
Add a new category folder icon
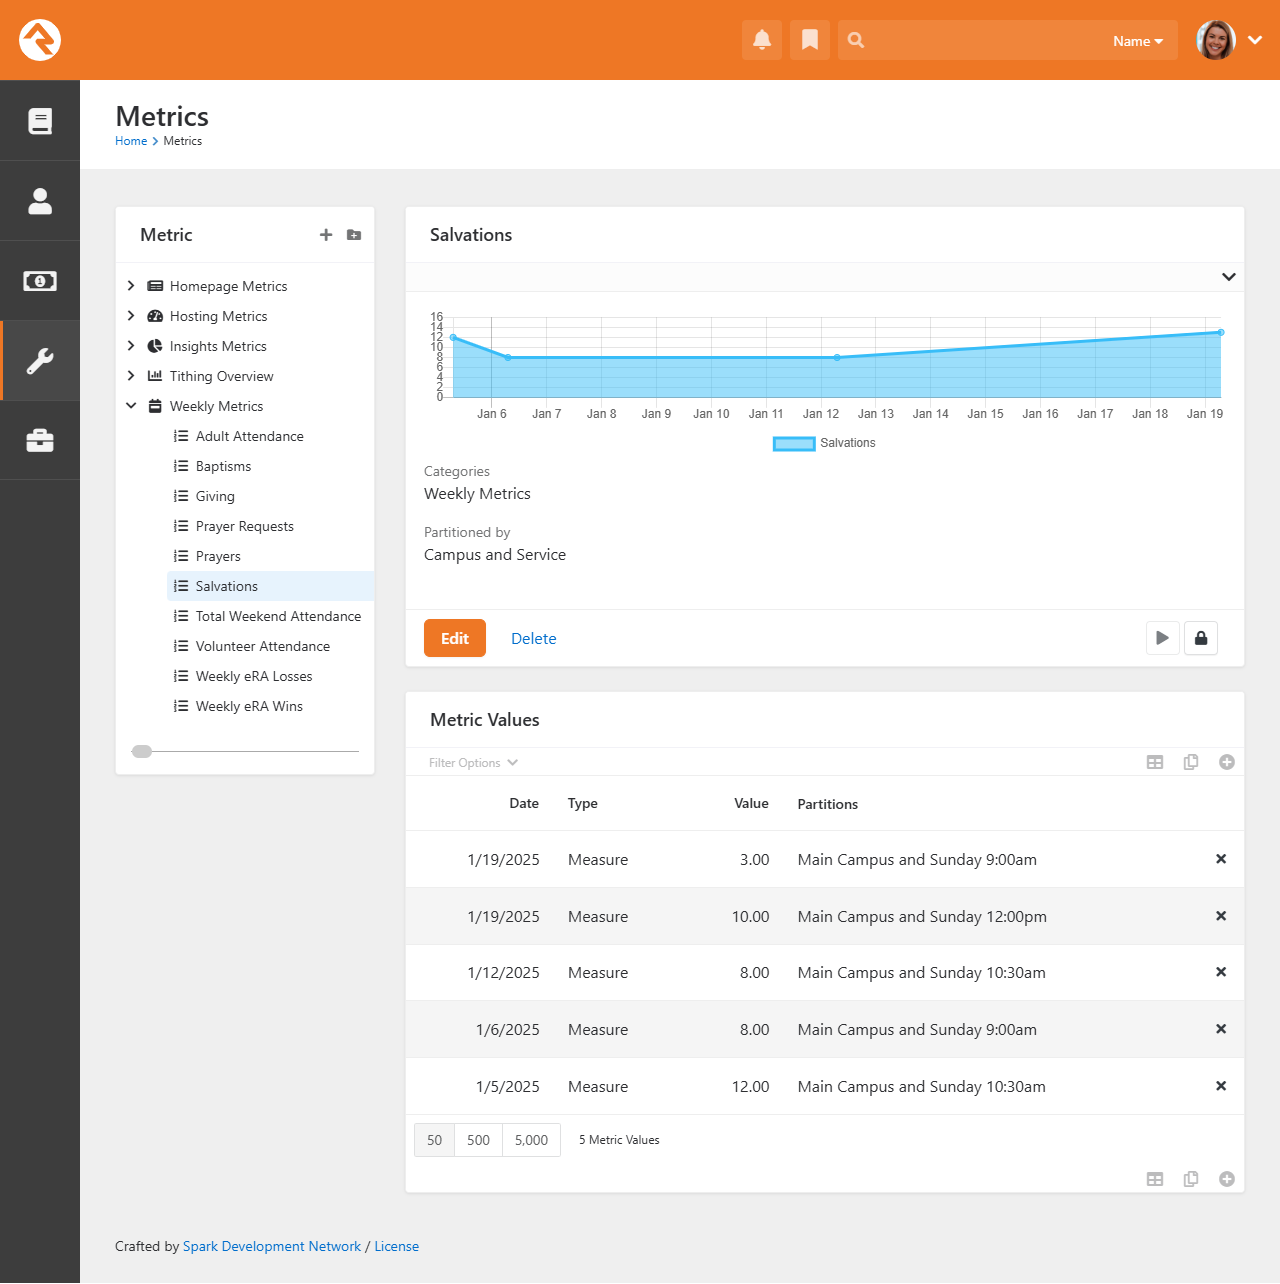click(x=354, y=235)
